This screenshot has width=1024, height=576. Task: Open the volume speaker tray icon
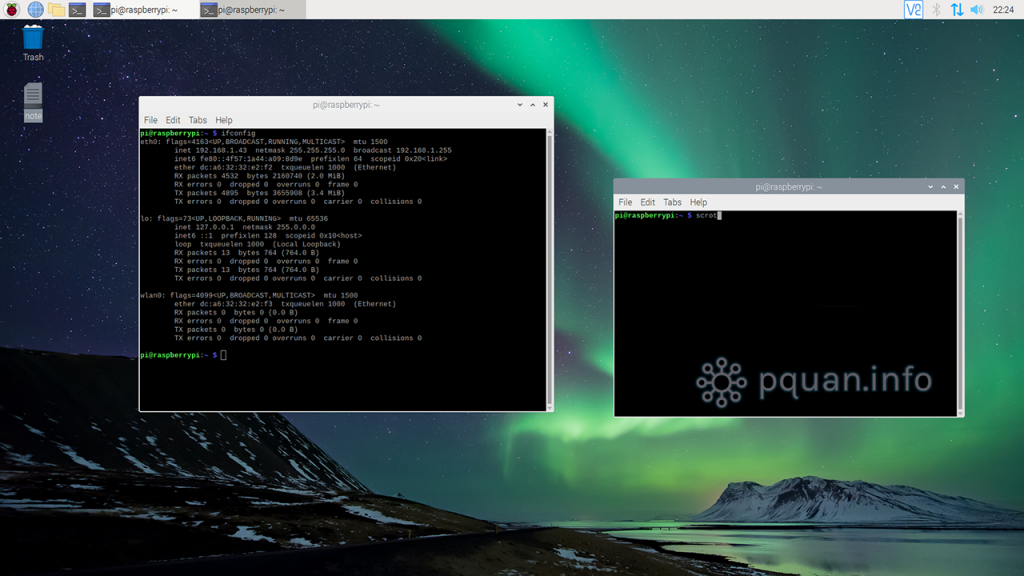(x=977, y=10)
